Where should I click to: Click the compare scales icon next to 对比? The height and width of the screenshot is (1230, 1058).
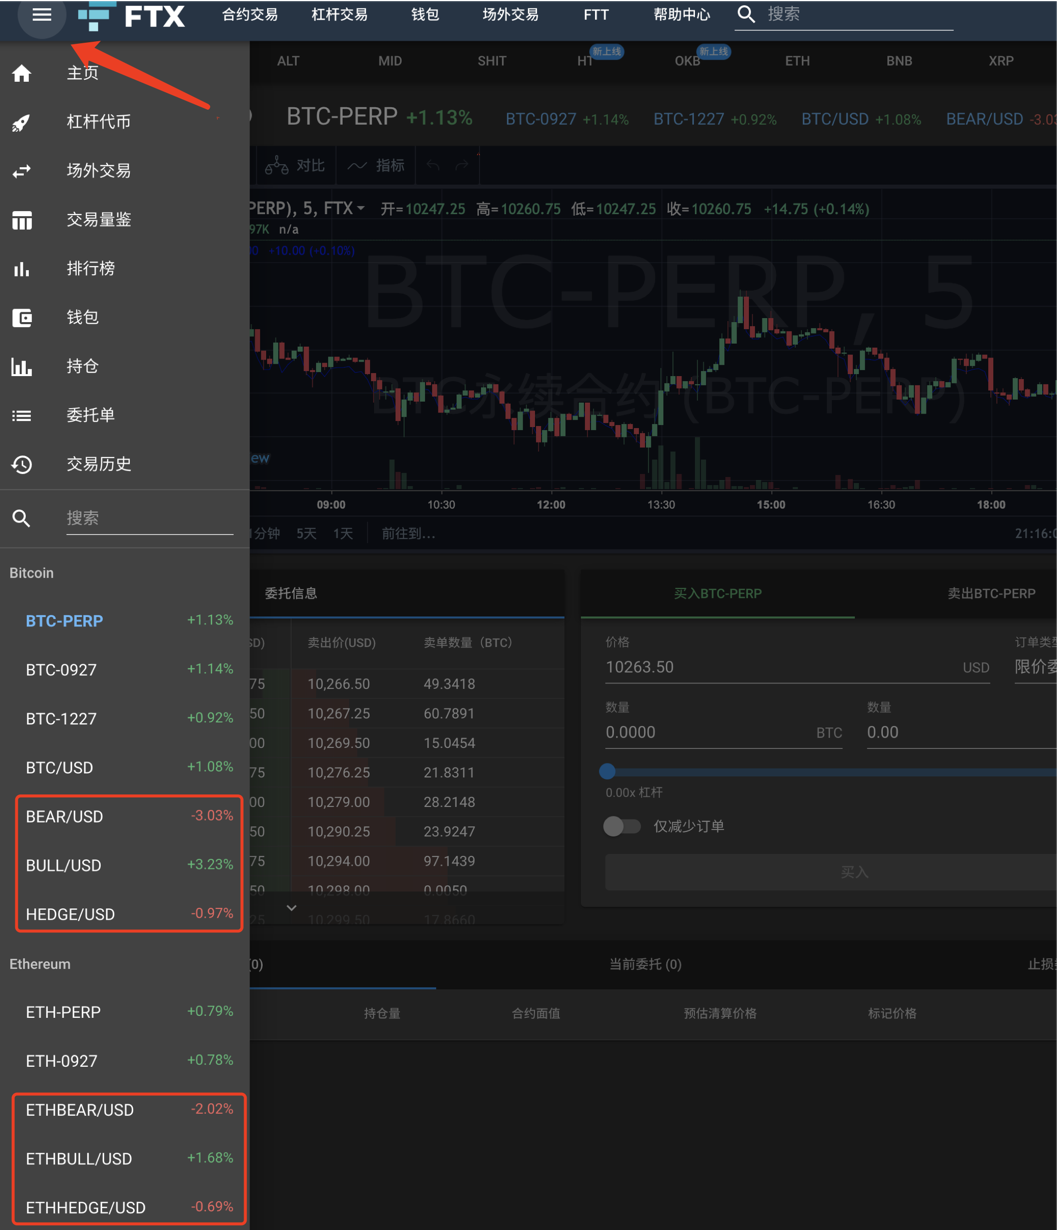[x=276, y=166]
